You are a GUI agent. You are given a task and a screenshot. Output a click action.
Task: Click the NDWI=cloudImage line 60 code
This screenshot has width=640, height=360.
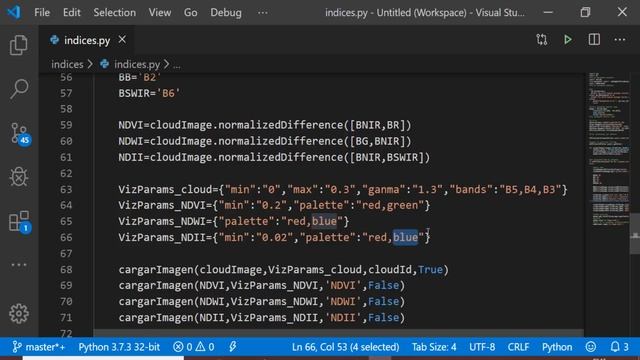pos(265,141)
